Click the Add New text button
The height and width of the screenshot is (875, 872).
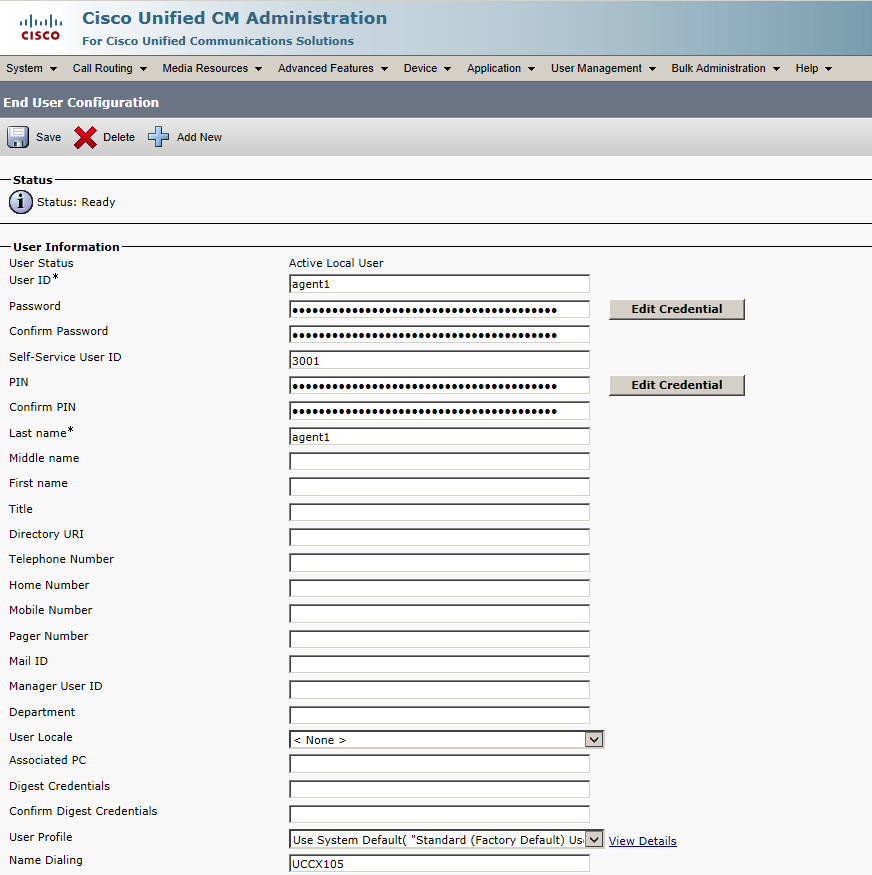199,137
